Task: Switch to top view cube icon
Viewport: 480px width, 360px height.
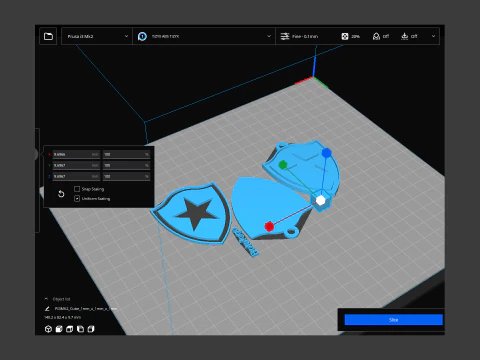Action: pyautogui.click(x=70, y=329)
